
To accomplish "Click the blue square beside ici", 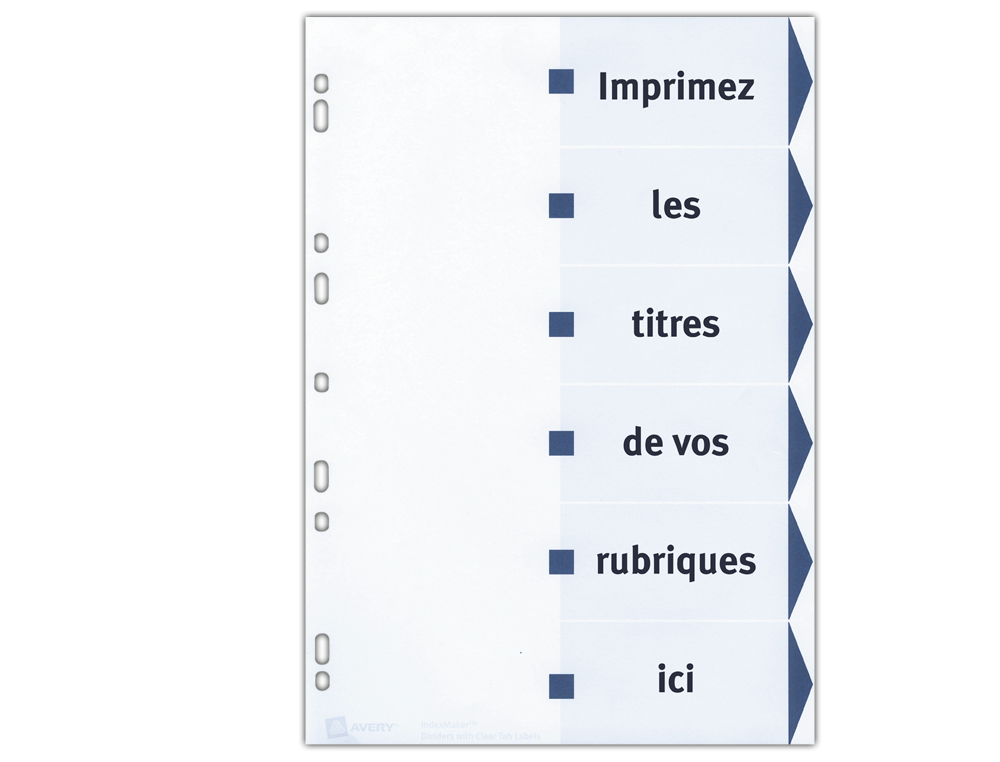I will pos(561,685).
